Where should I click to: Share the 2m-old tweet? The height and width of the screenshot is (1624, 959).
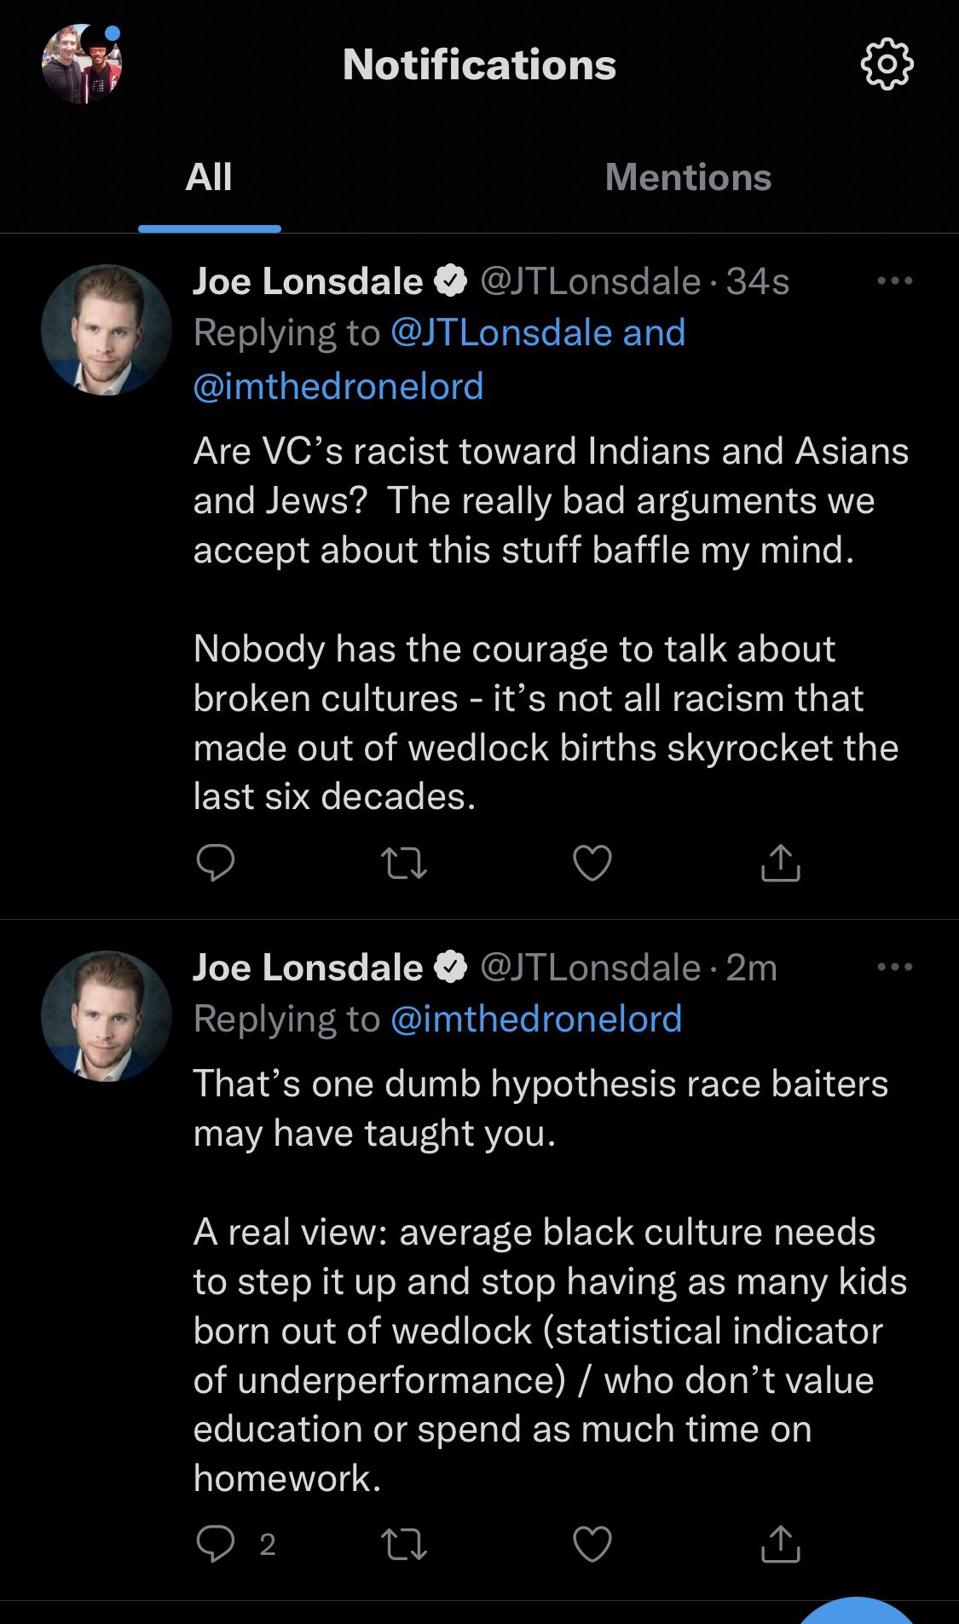coord(780,1543)
